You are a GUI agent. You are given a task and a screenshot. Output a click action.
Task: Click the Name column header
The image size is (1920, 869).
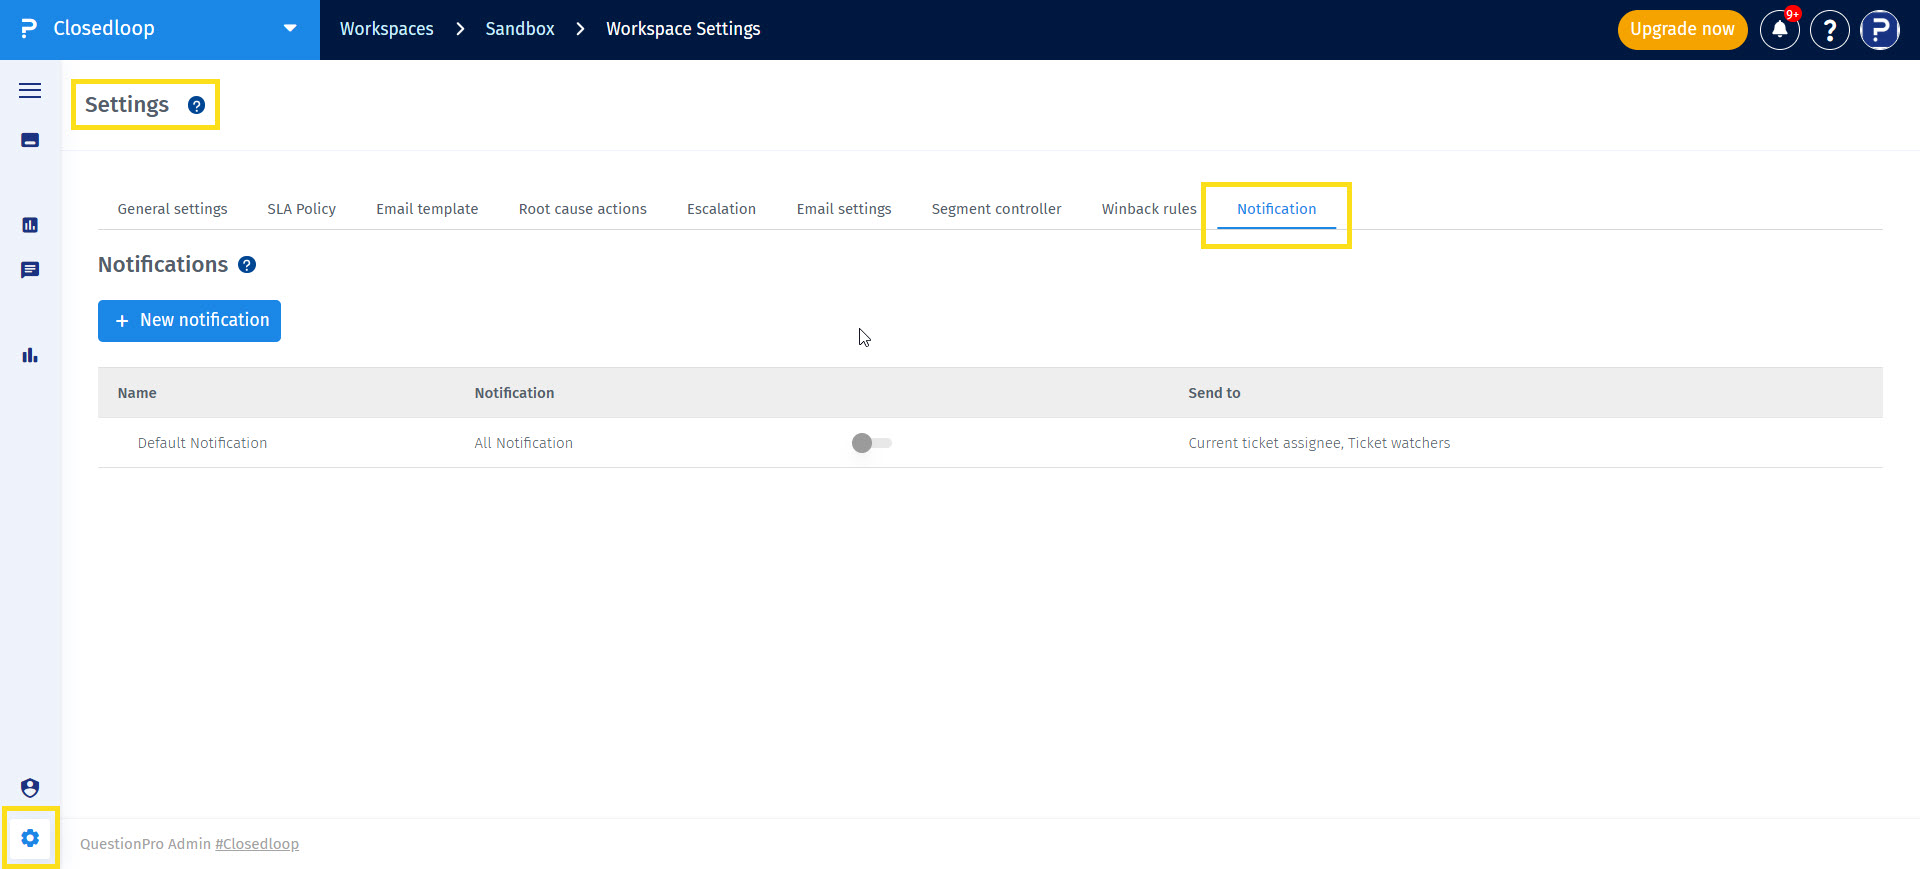pyautogui.click(x=137, y=393)
